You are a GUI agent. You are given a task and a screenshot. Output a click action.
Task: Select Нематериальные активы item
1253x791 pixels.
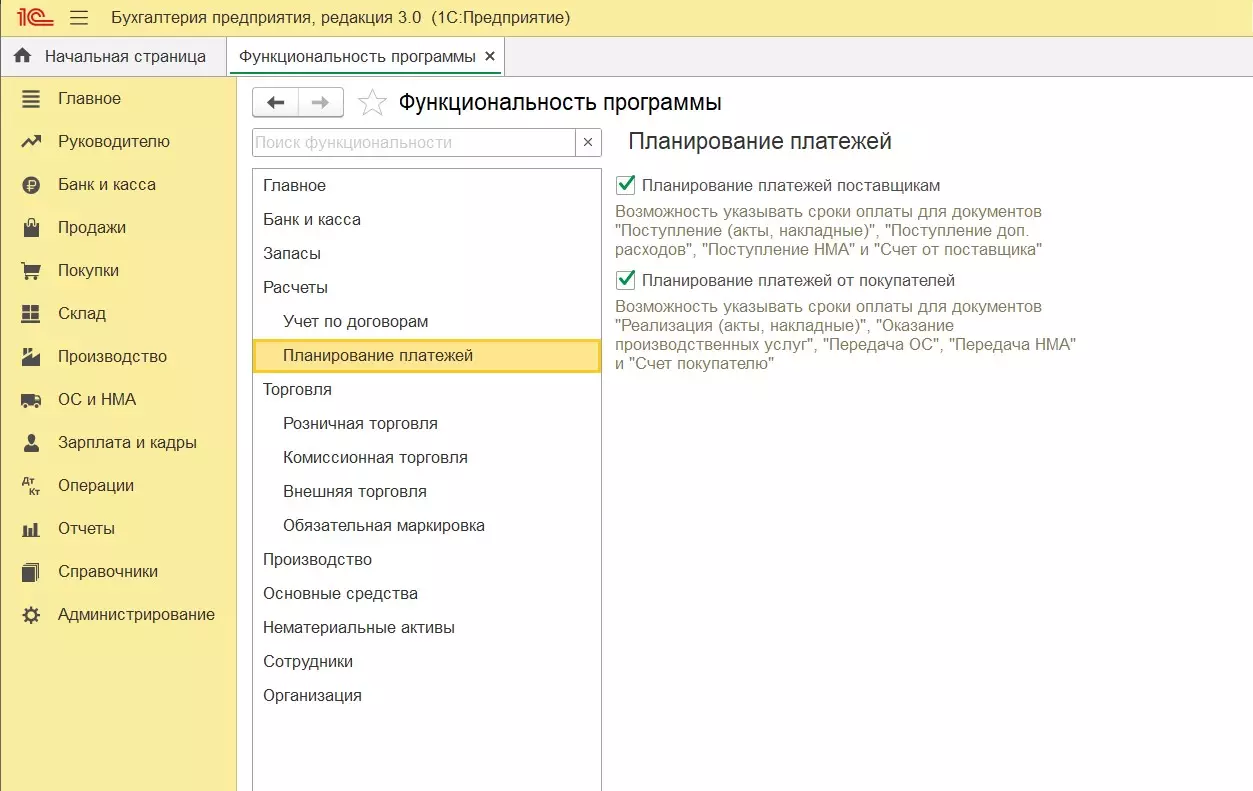[427, 627]
